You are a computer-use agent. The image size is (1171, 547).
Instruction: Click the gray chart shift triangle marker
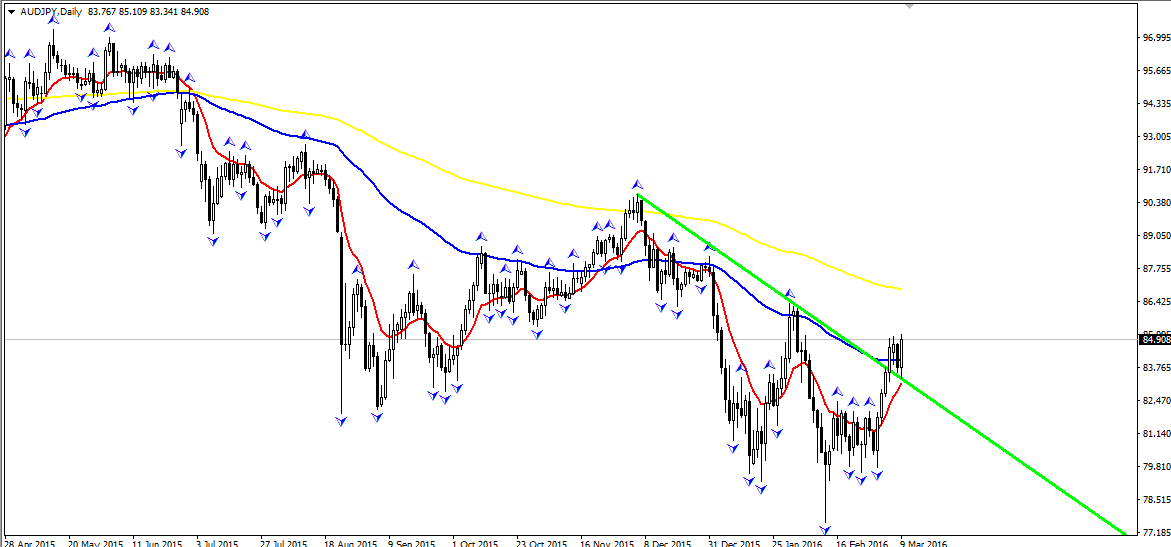pos(910,5)
